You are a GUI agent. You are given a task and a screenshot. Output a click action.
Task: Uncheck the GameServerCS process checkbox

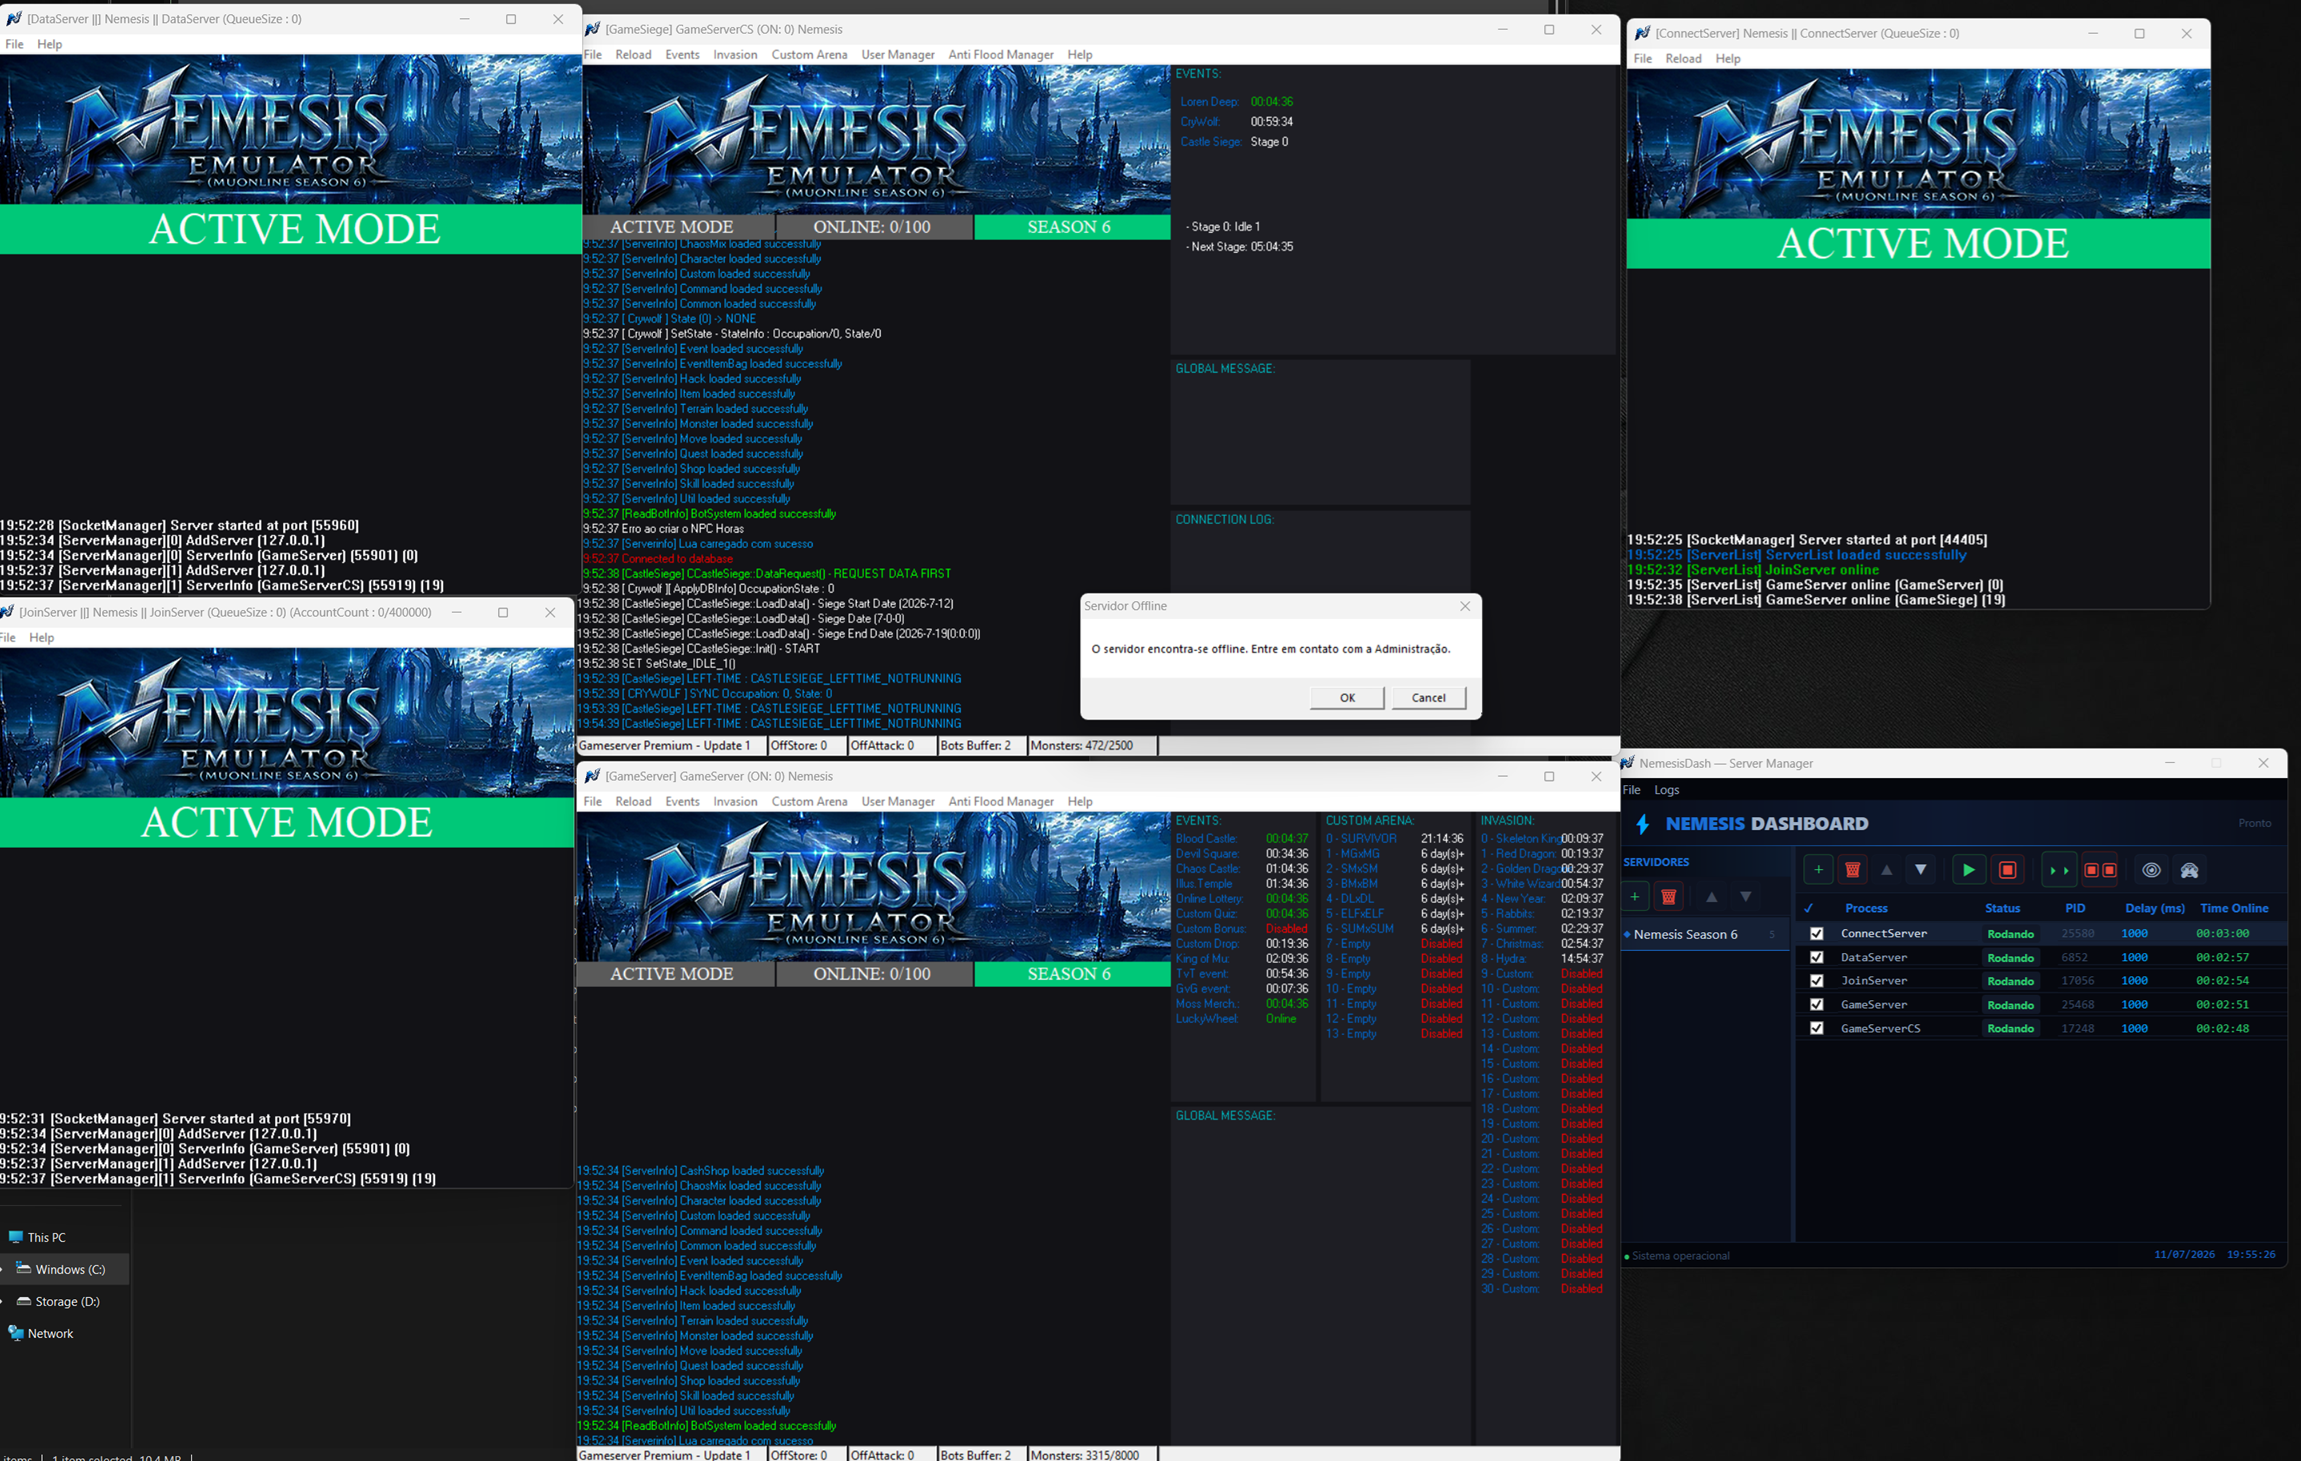pyautogui.click(x=1816, y=1028)
